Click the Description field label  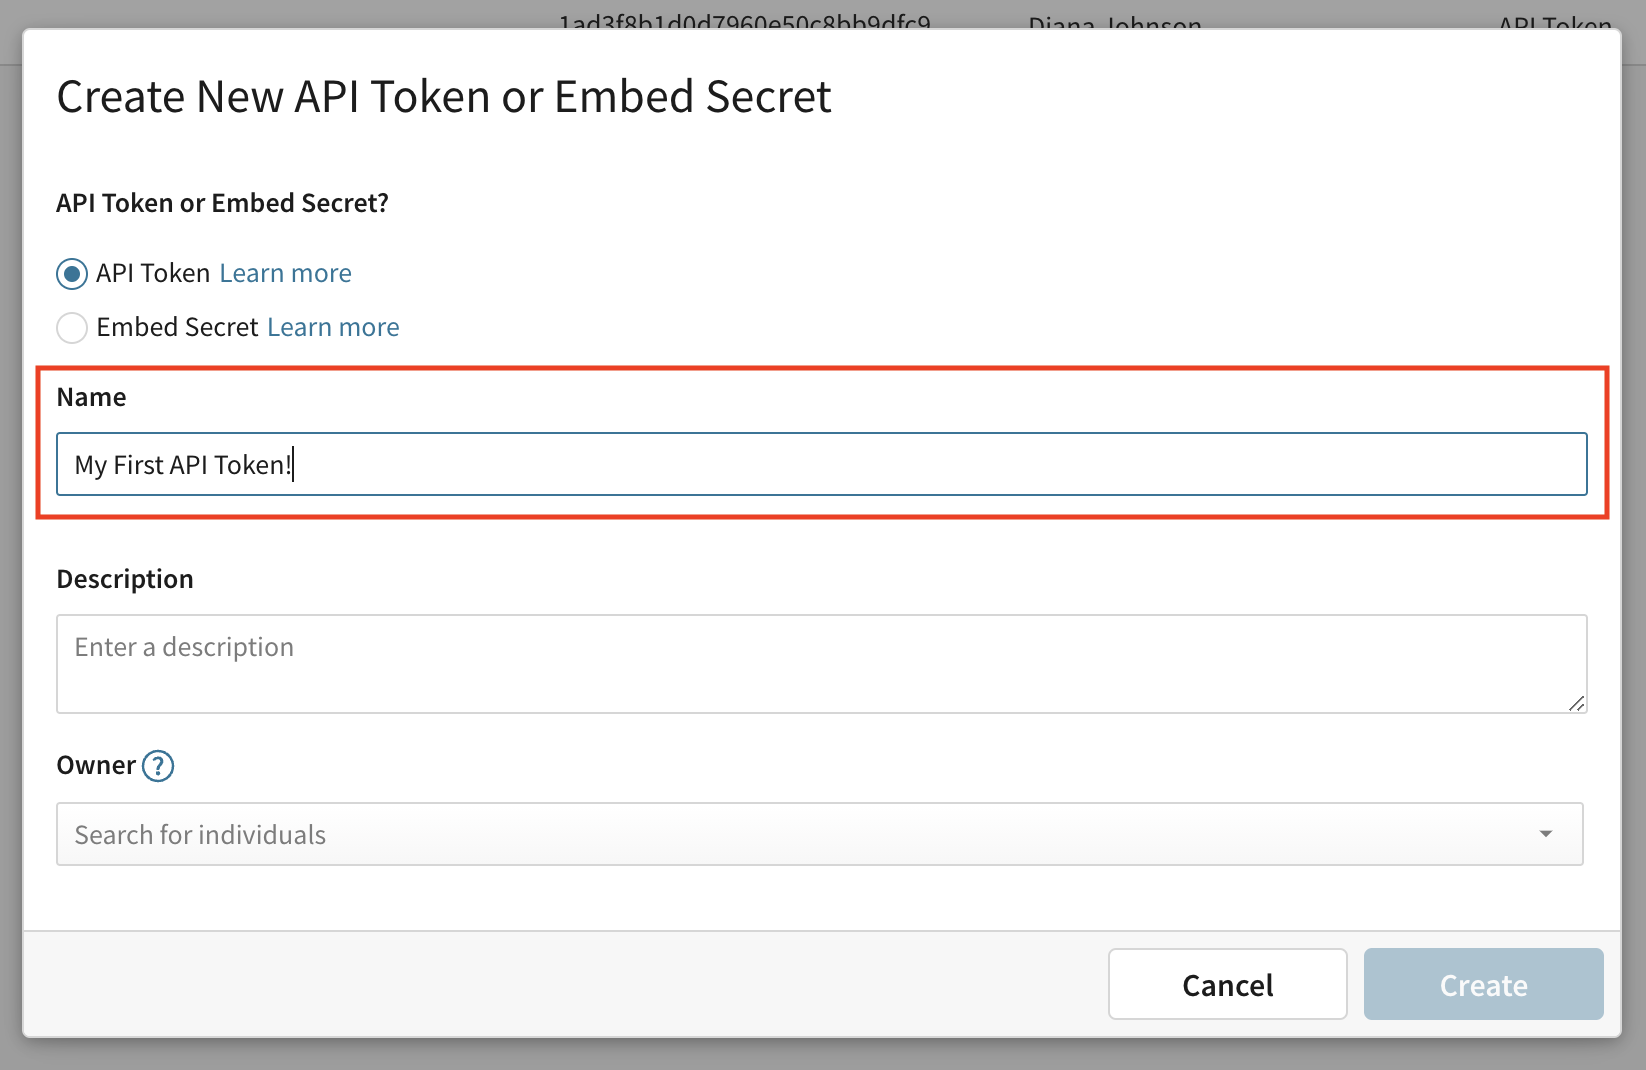tap(125, 580)
